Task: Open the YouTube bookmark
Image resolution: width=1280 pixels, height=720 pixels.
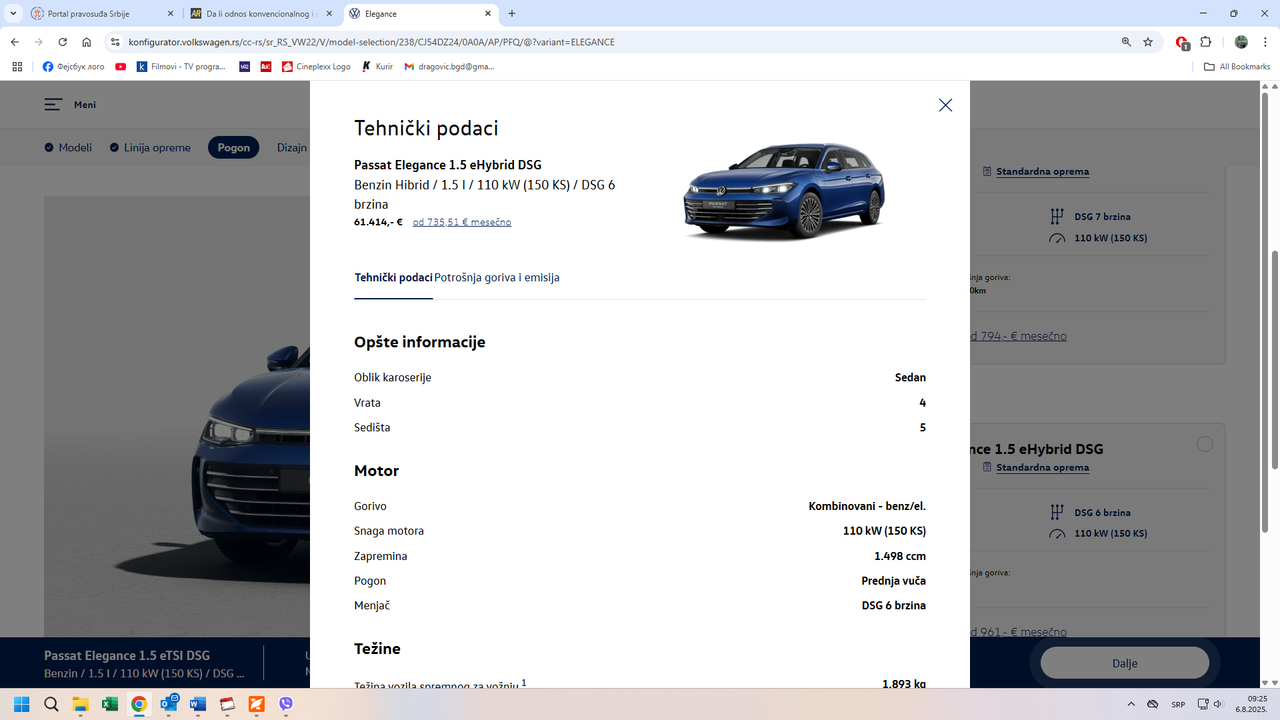Action: point(121,67)
